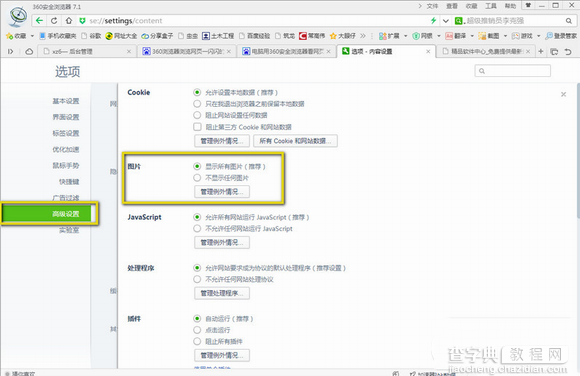Go to the home page icon
This screenshot has height=376, width=580.
pyautogui.click(x=69, y=21)
